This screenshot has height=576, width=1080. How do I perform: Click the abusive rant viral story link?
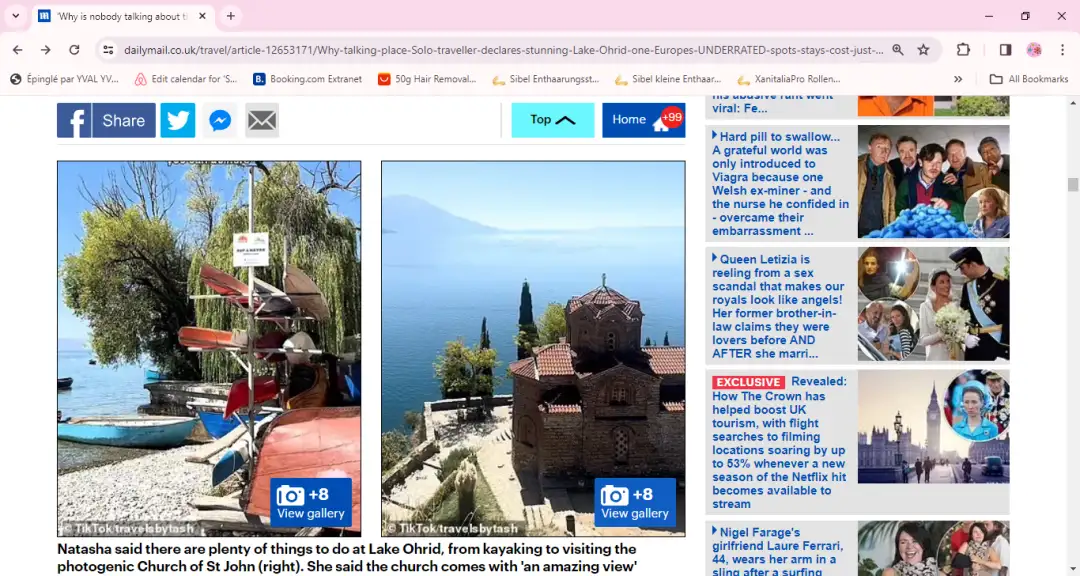click(773, 103)
